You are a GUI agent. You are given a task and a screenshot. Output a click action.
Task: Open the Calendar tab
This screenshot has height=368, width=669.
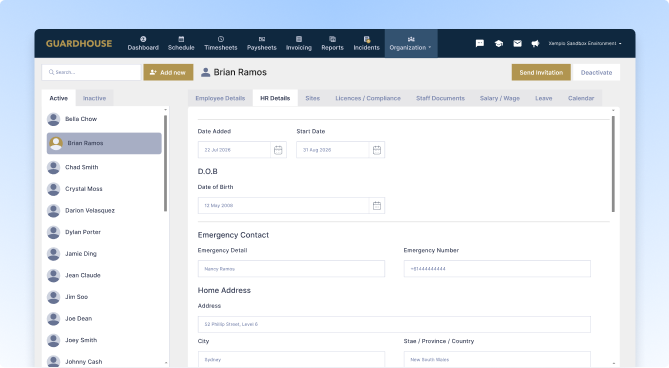coord(581,98)
